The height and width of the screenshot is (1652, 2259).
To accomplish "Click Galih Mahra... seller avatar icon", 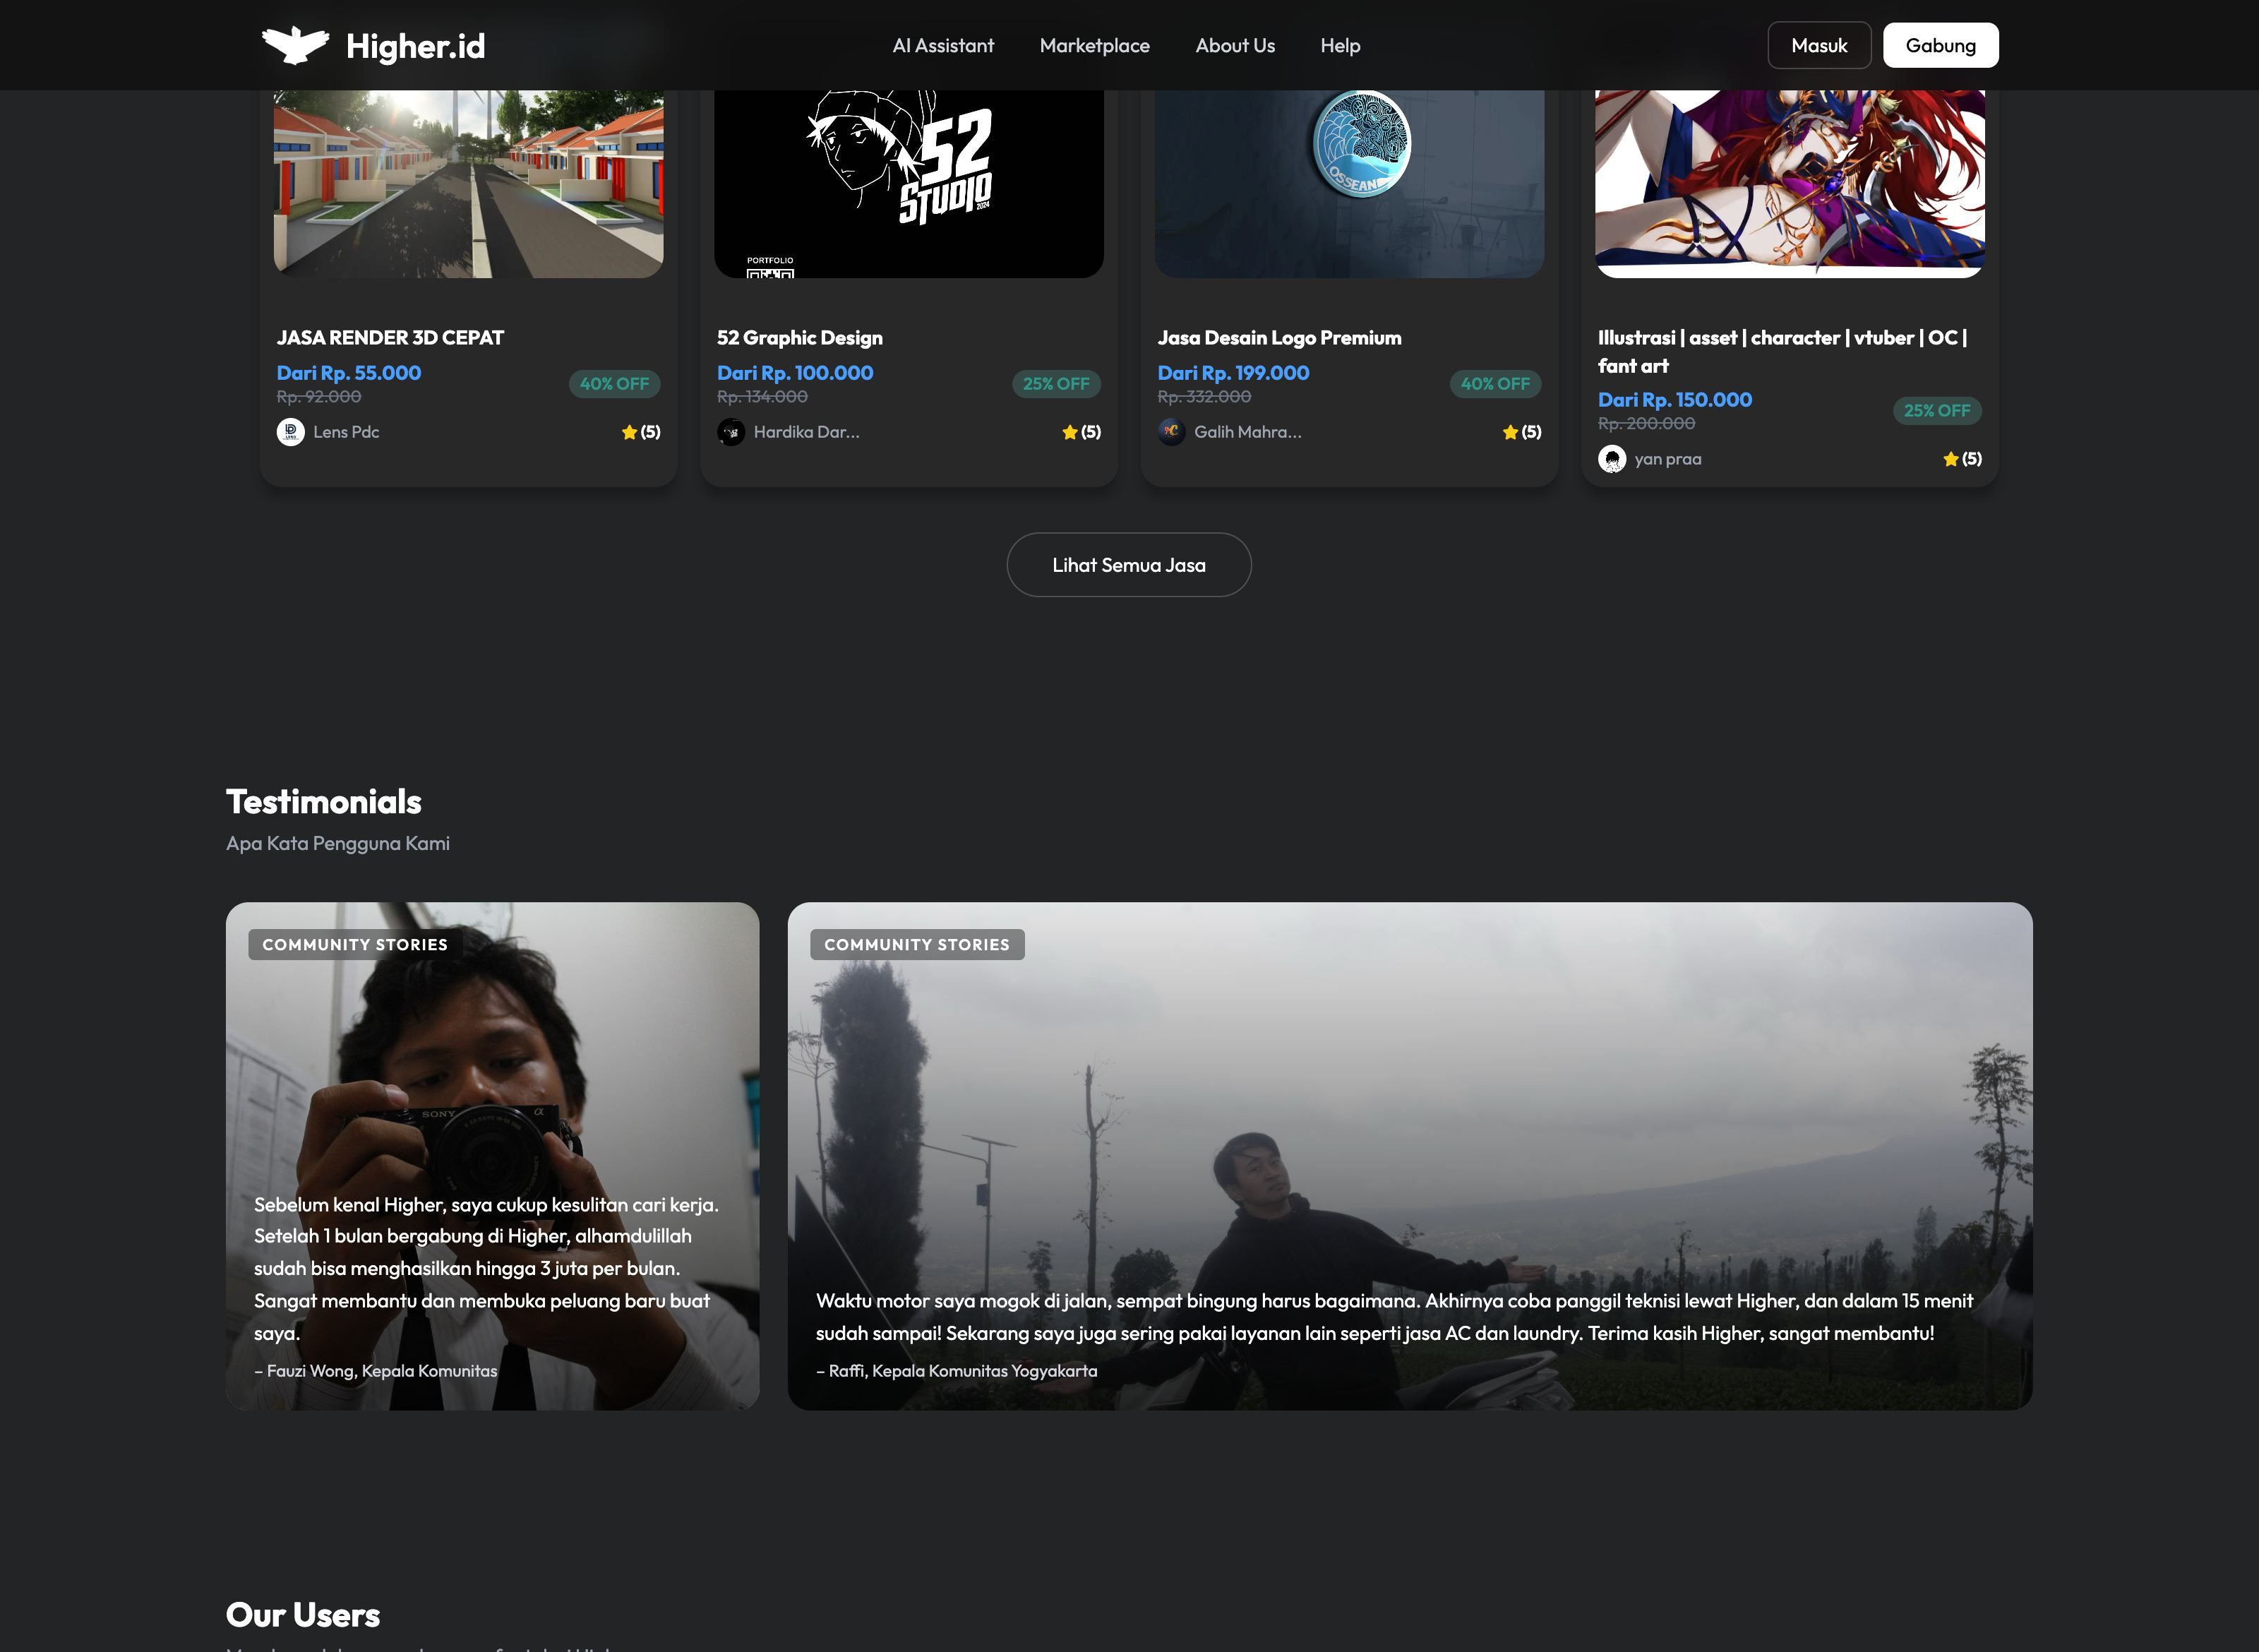I will 1171,432.
